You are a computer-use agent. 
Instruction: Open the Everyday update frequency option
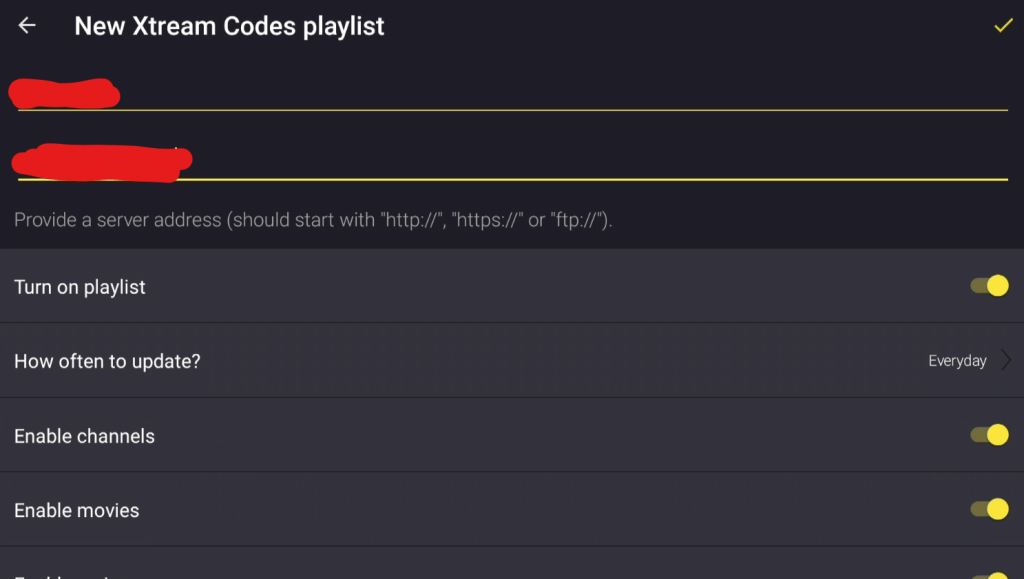(957, 361)
